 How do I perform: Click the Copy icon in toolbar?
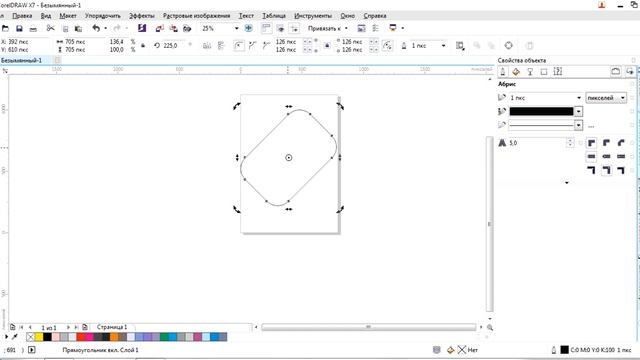(65, 29)
